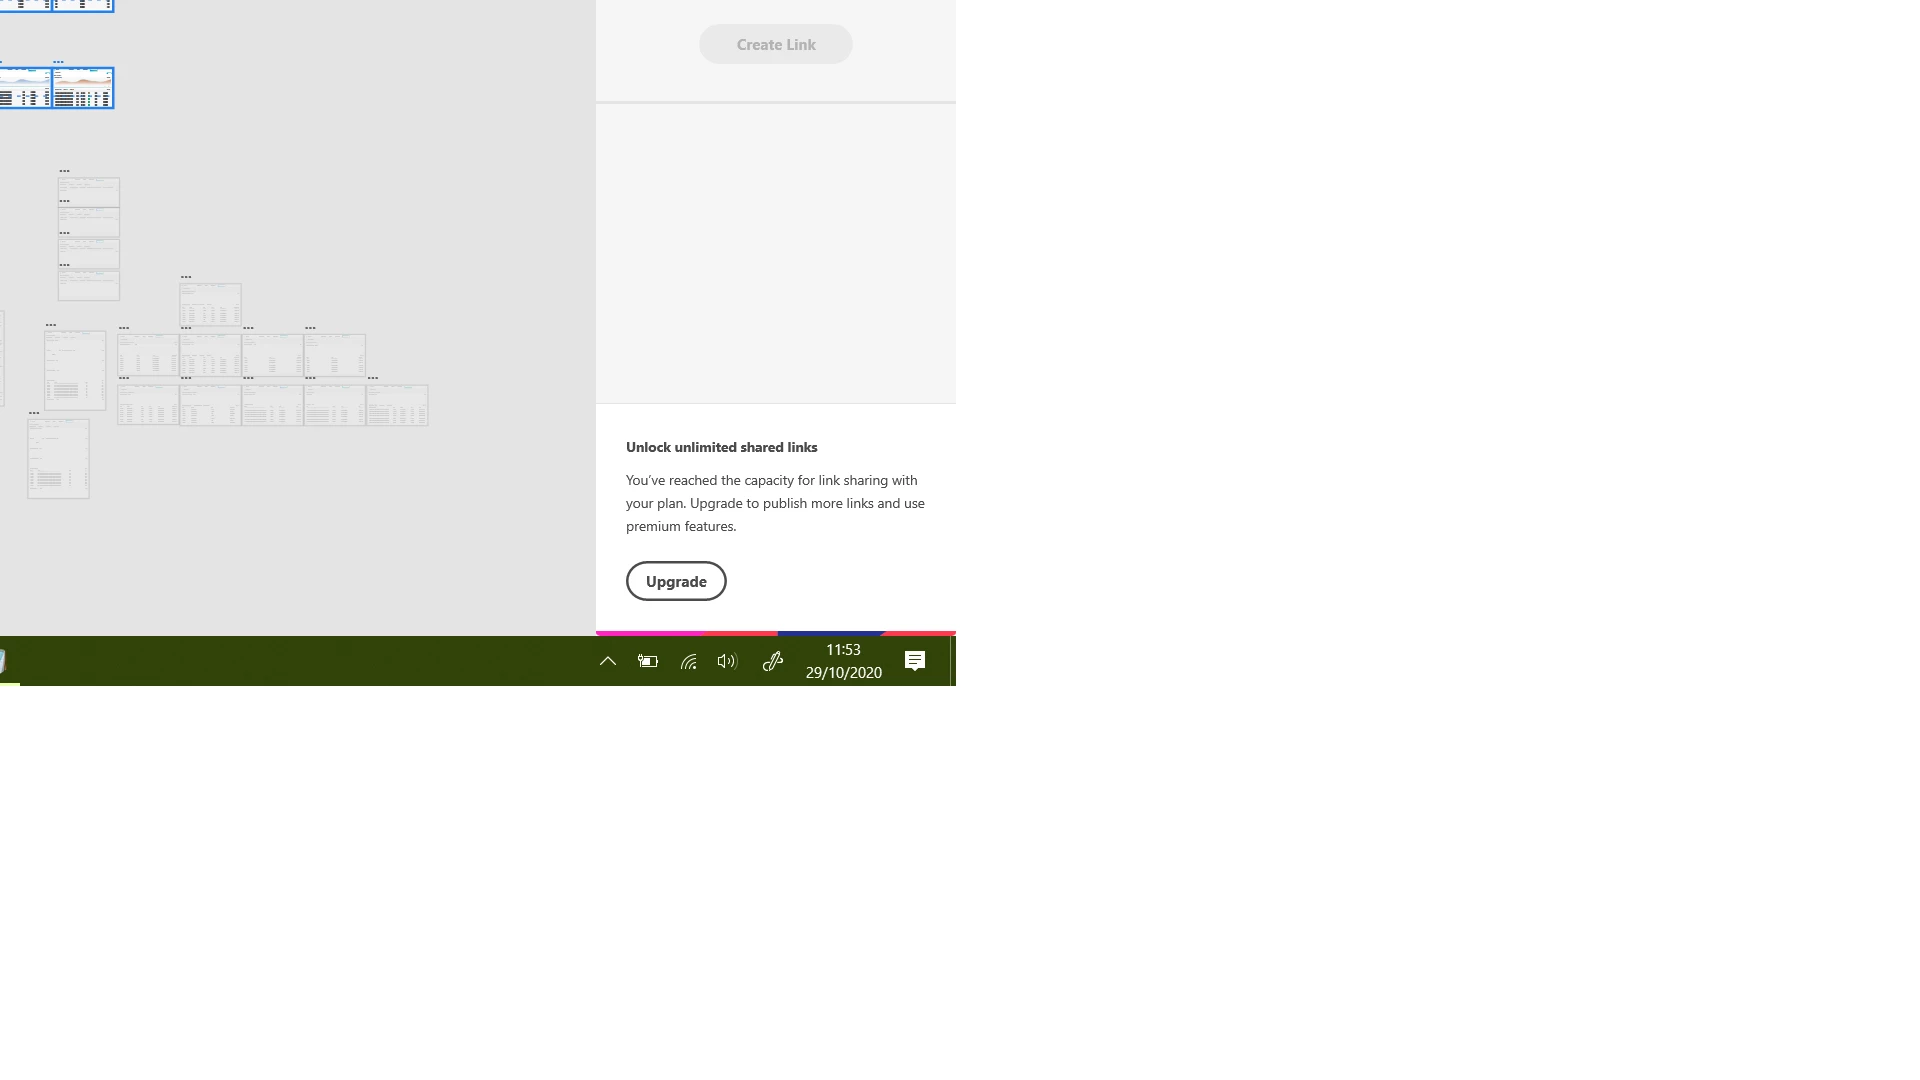Open the Windows Ink Workspace pen icon
1920x1080 pixels.
(x=772, y=661)
